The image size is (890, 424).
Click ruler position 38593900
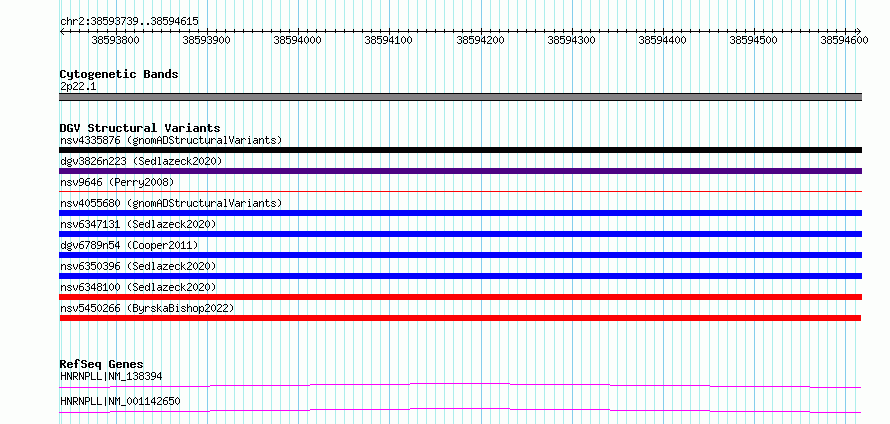point(207,40)
